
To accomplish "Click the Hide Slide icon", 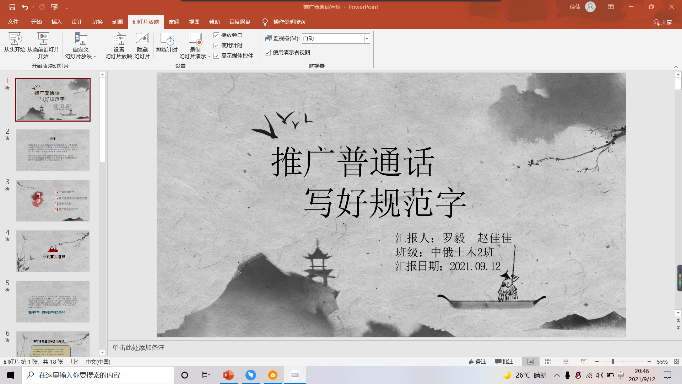I will pyautogui.click(x=142, y=45).
